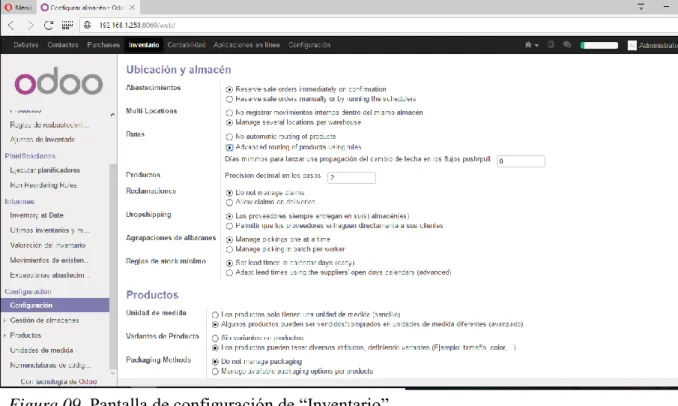This screenshot has height=406, width=678.
Task: Select Advanced routing of products using rules
Action: pyautogui.click(x=229, y=147)
